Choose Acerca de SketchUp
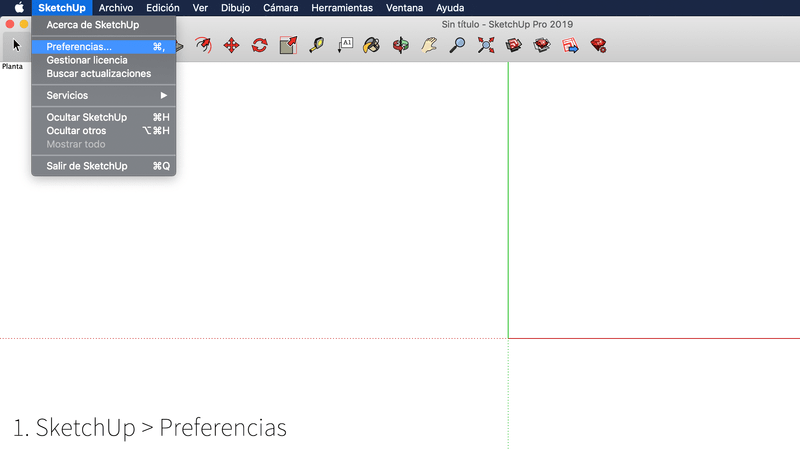Image resolution: width=800 pixels, height=450 pixels. coord(104,25)
